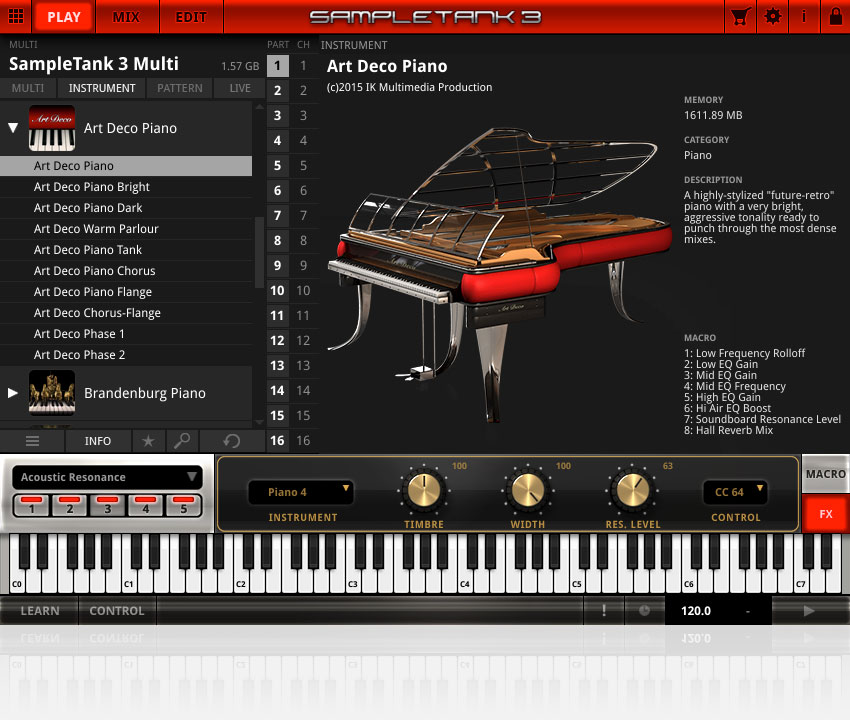Click the TIMBRE knob

pos(424,490)
